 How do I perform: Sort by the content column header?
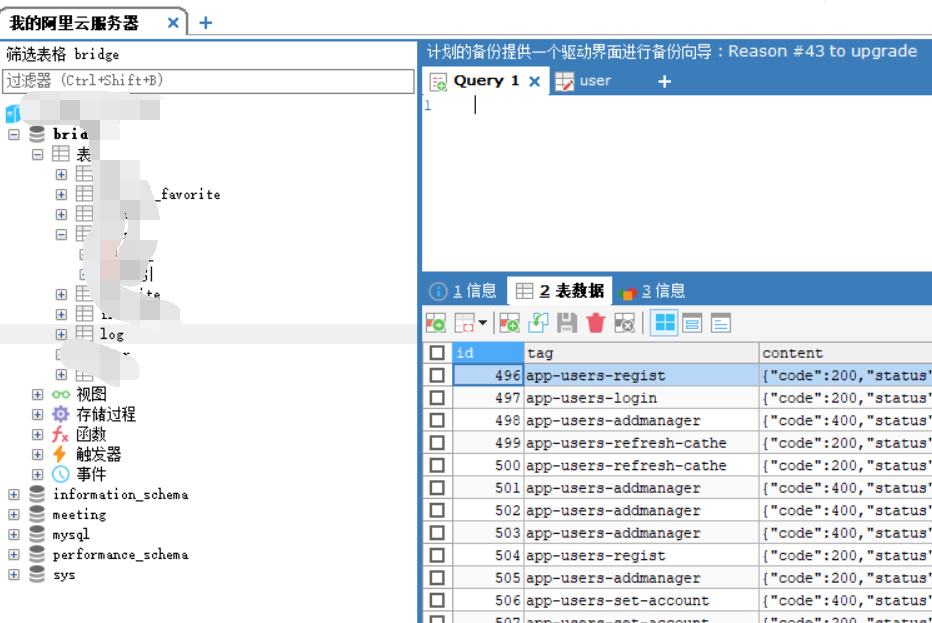pyautogui.click(x=846, y=353)
